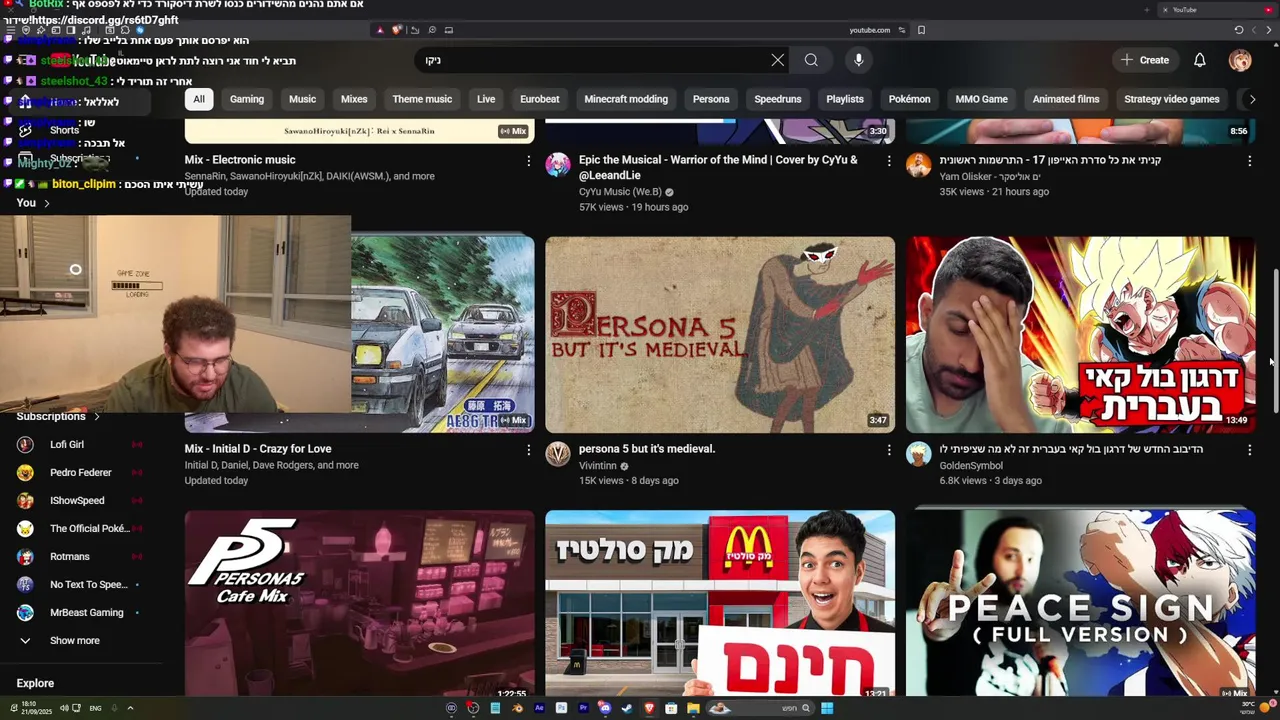Open options for Mix - Initial D
This screenshot has width=1280, height=720.
point(529,450)
